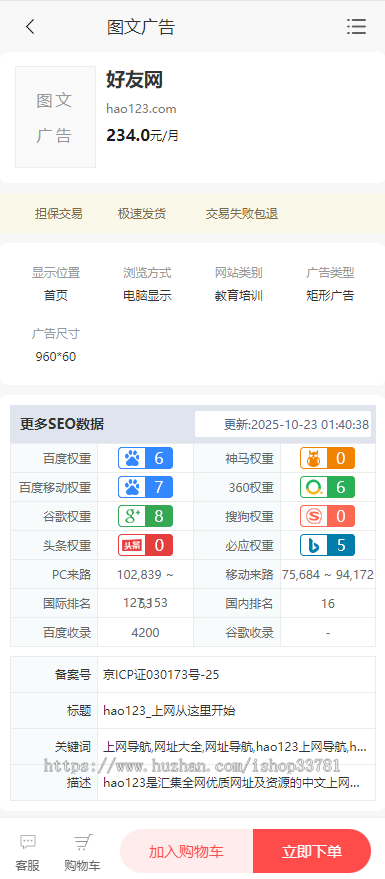Click the update timestamp 2025-10-23 01:40:38

tap(296, 424)
